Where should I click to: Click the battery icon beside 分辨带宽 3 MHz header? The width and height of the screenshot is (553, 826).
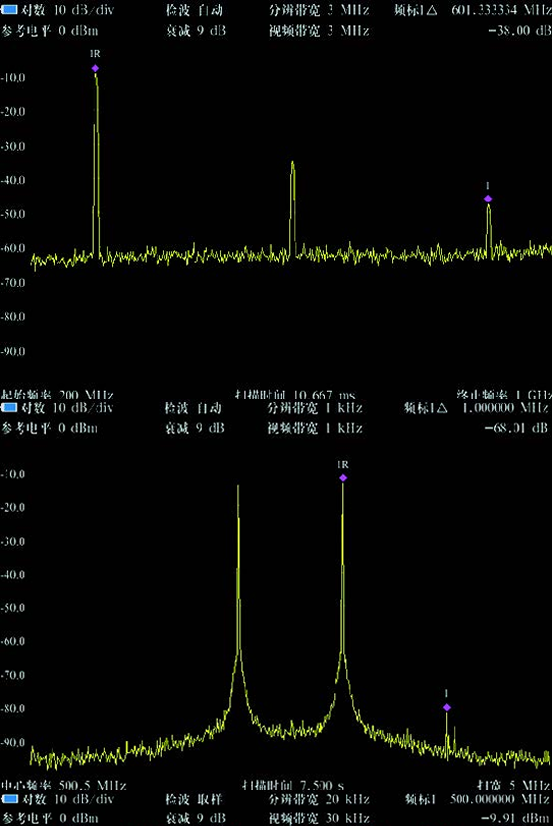9,10
